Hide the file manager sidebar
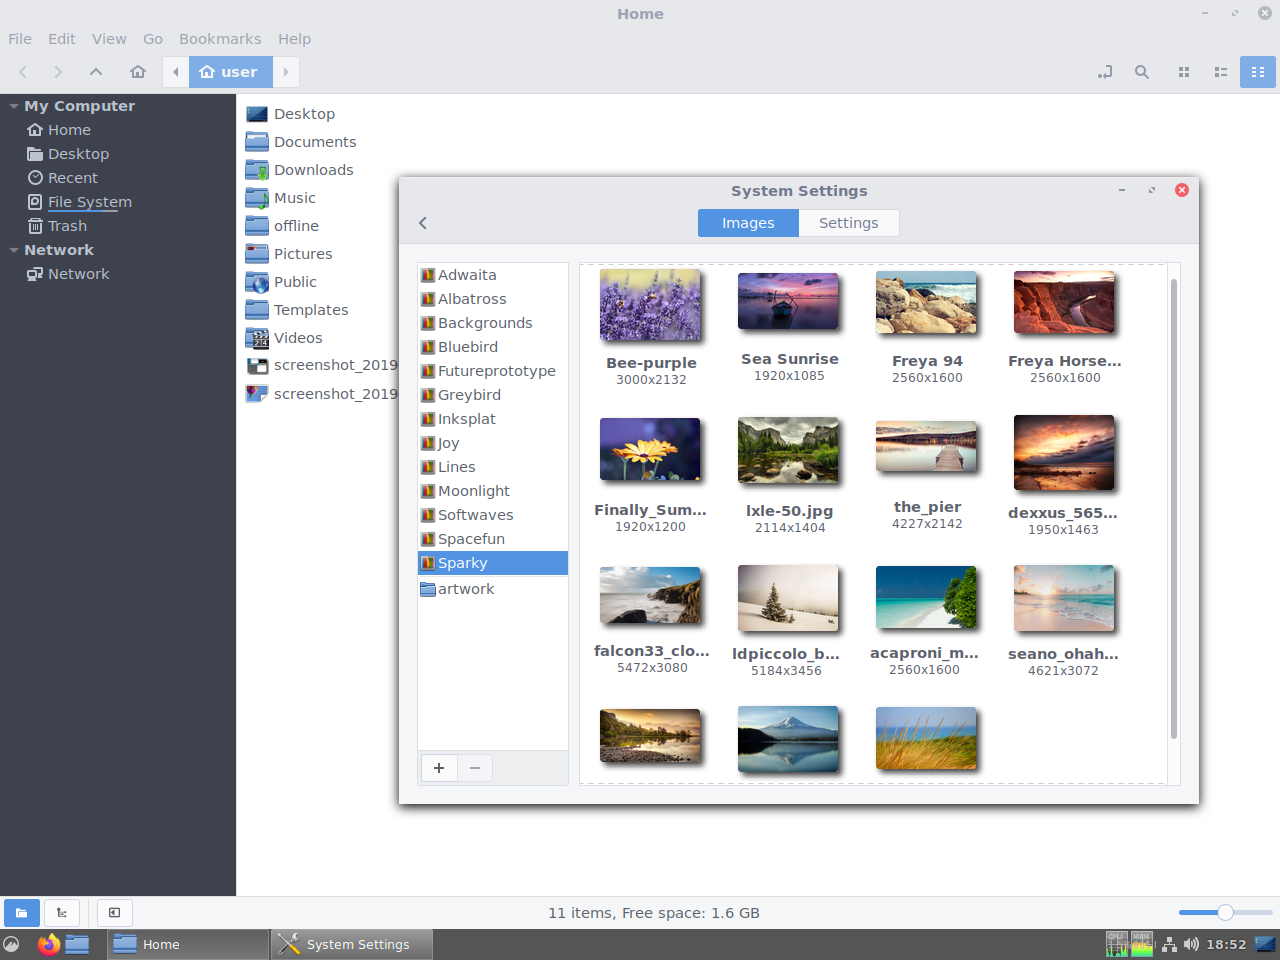Screen dimensions: 1280x960 click(115, 913)
